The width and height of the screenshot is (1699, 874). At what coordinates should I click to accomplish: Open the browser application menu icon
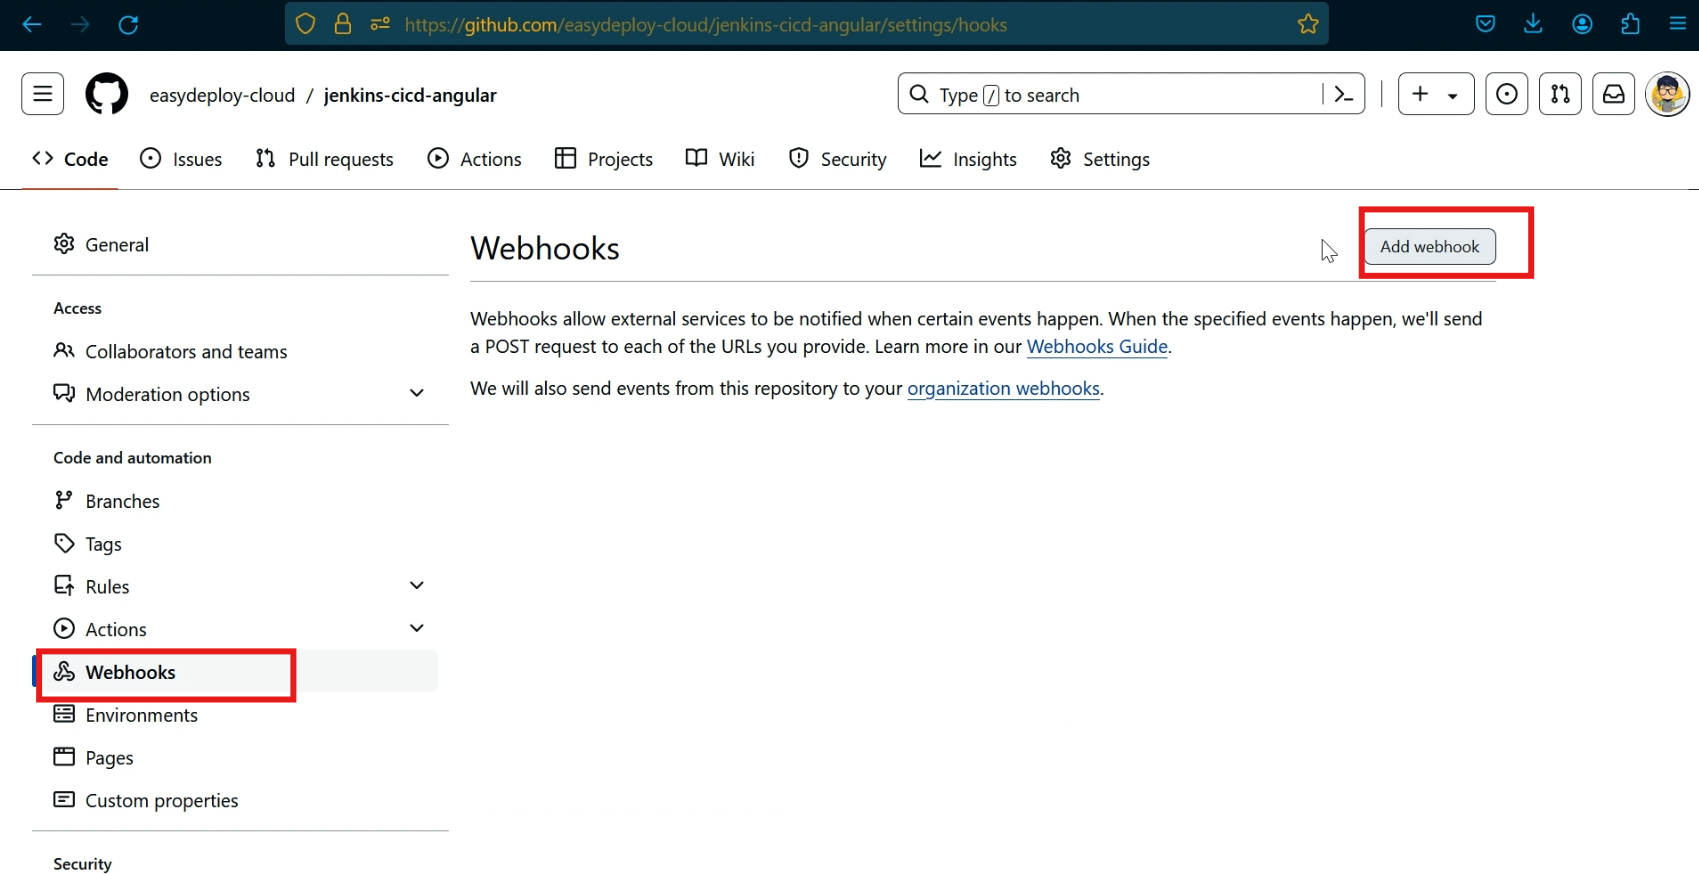point(1678,24)
